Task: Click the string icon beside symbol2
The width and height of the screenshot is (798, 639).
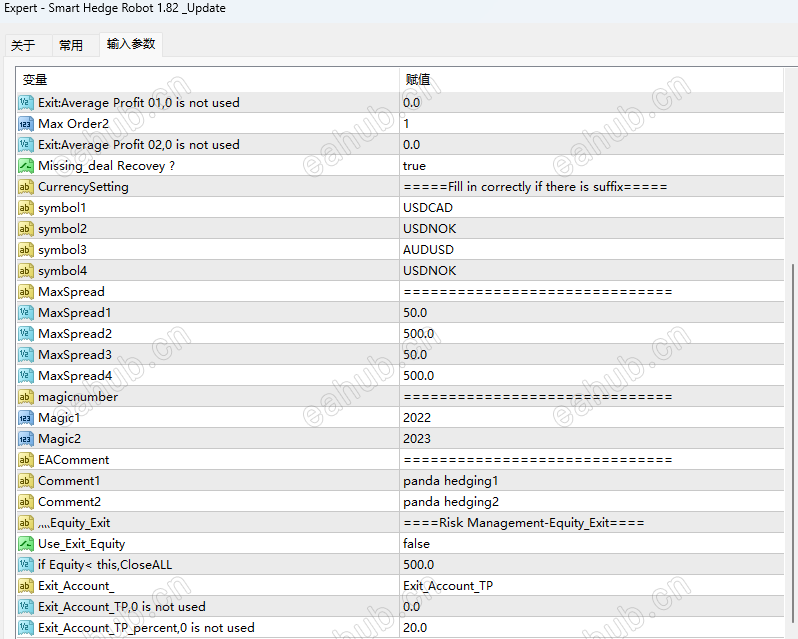Action: 26,228
